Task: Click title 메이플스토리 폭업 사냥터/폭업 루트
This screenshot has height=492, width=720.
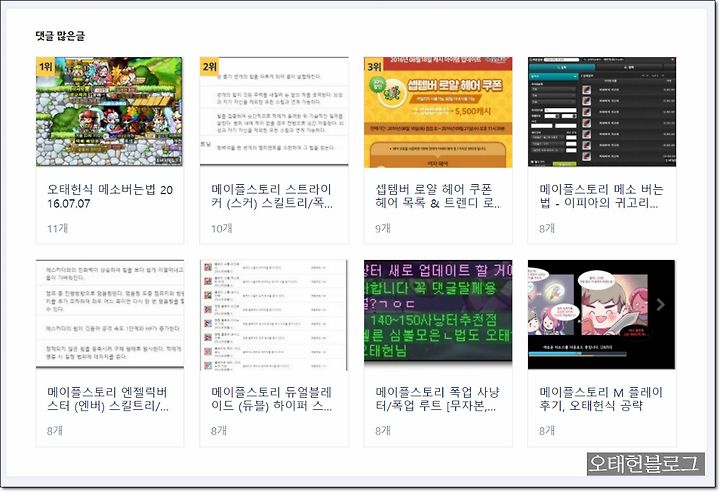Action: [437, 399]
